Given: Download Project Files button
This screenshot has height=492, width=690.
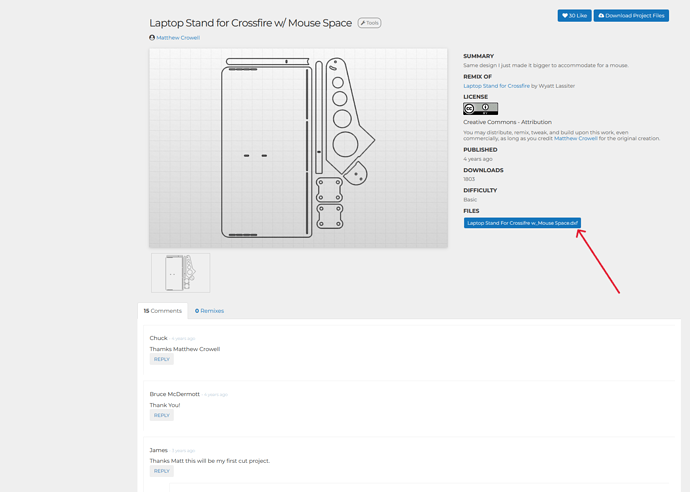Looking at the screenshot, I should (x=631, y=15).
